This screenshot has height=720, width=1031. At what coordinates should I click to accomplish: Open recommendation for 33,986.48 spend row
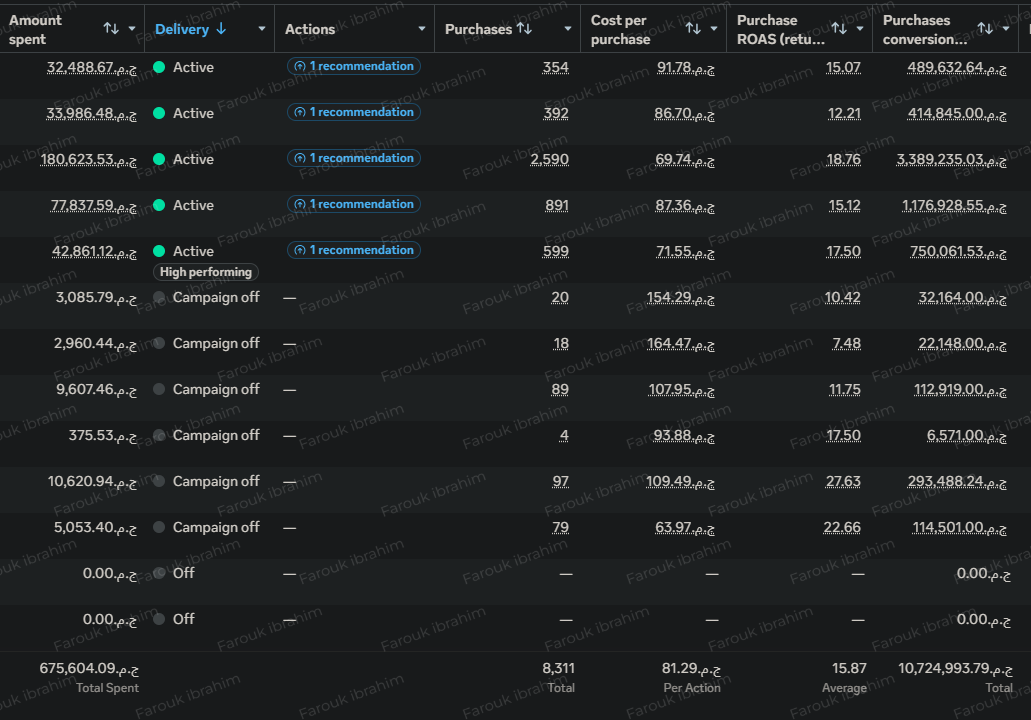click(354, 112)
